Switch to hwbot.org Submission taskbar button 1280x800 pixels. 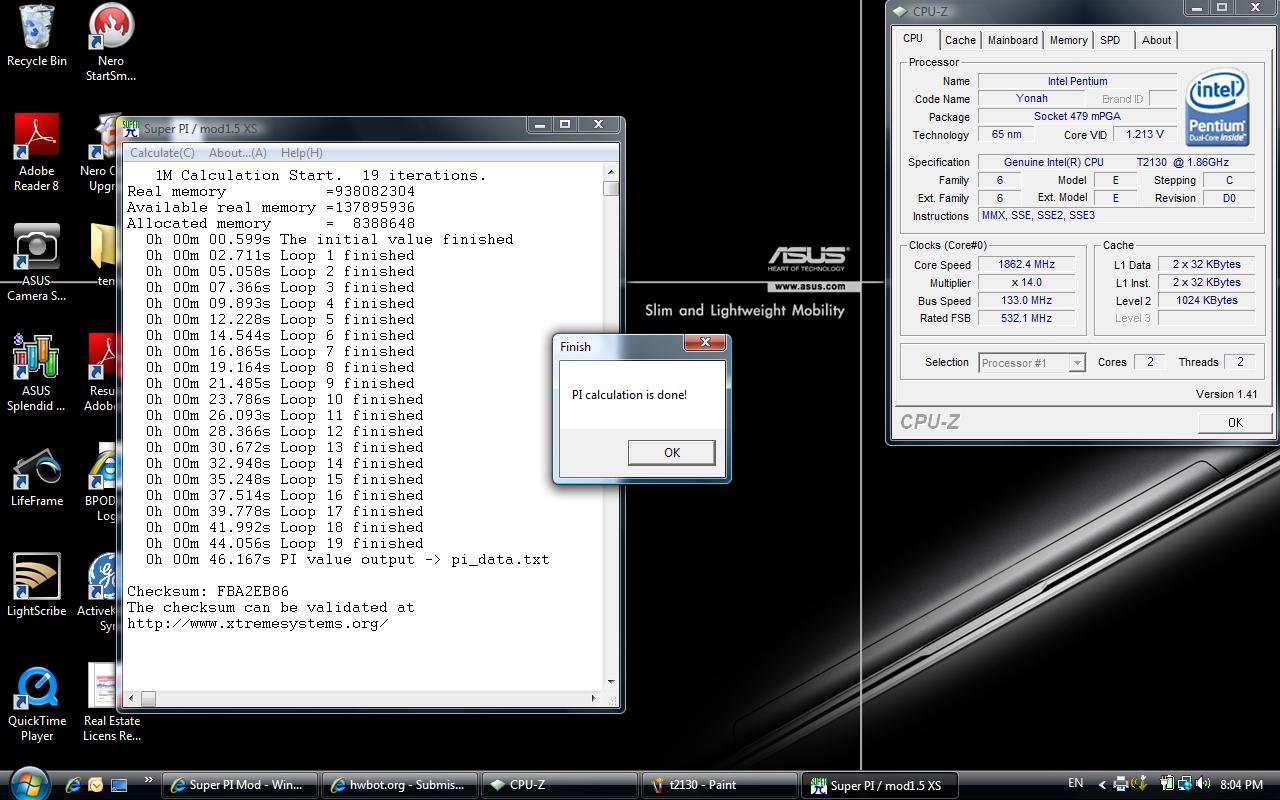400,785
